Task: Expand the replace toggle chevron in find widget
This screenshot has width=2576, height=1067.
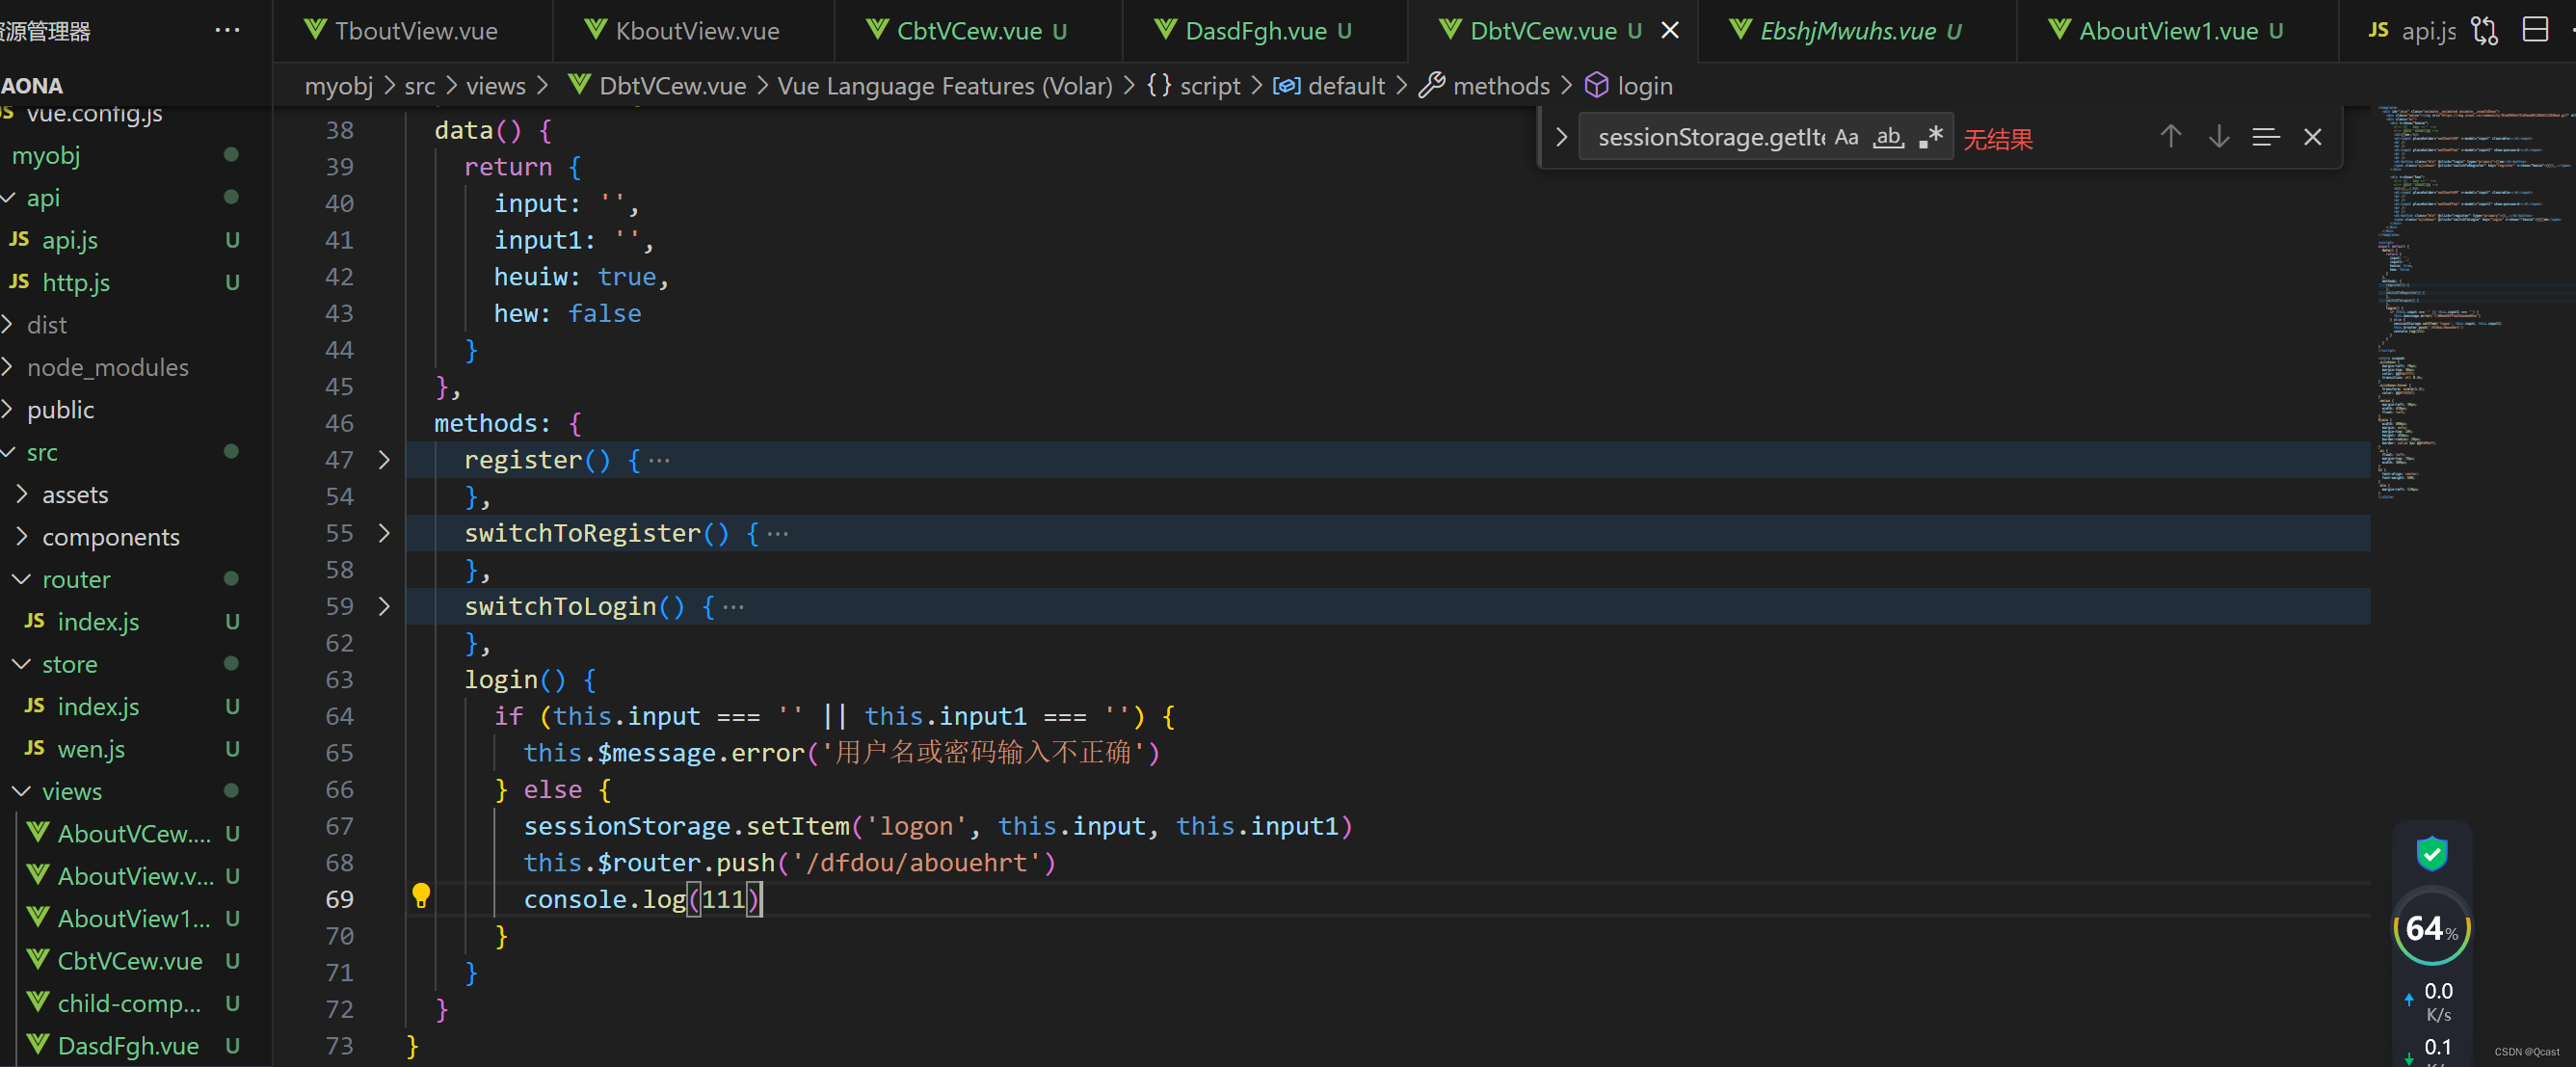Action: pos(1560,137)
